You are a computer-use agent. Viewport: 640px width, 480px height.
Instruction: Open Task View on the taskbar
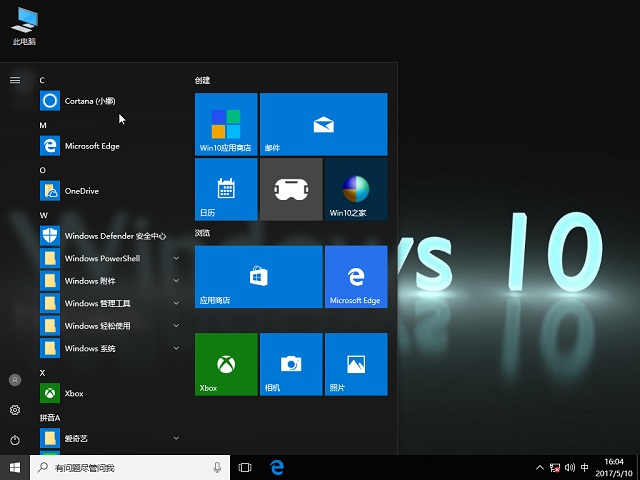245,467
